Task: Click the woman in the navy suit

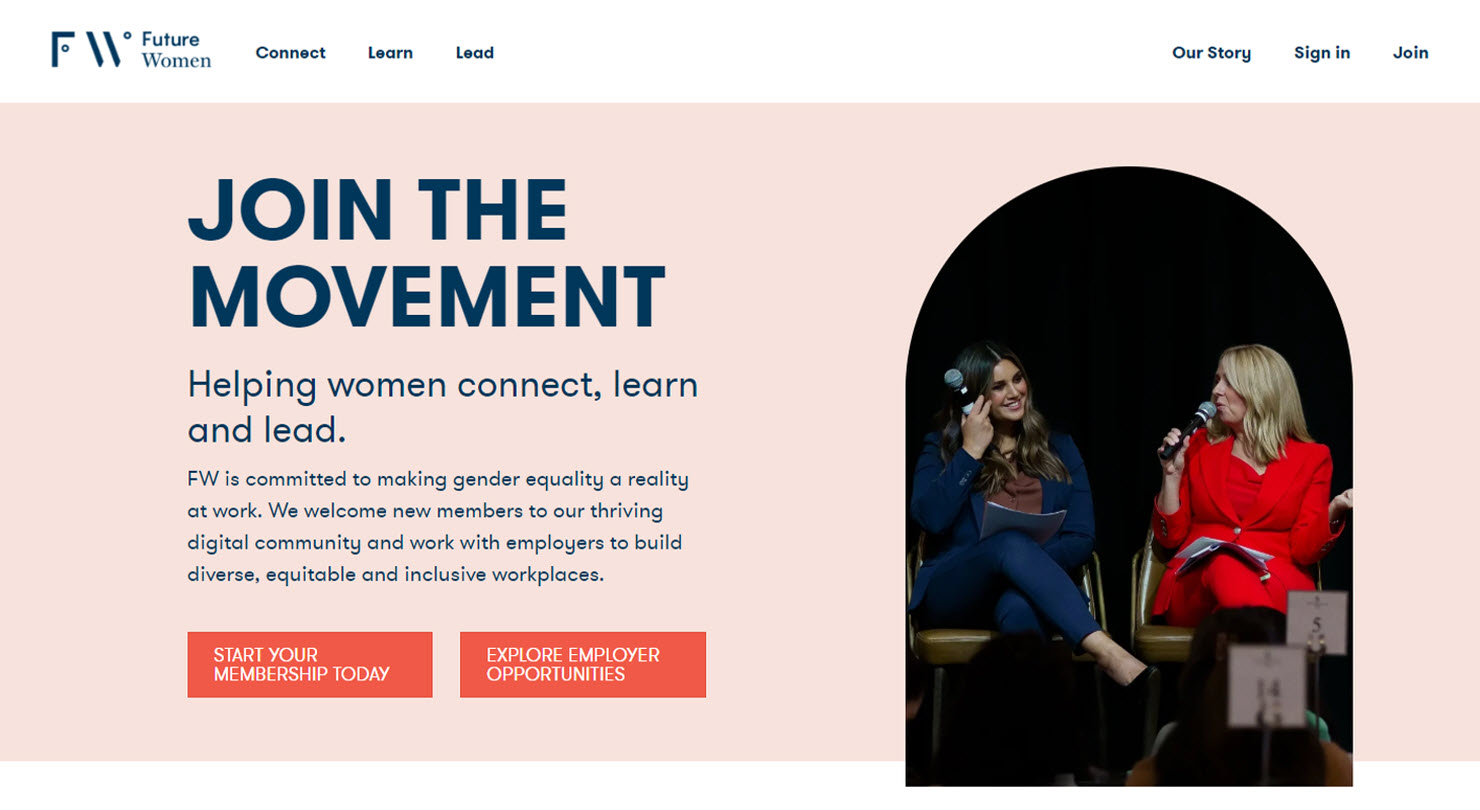Action: tap(1005, 510)
